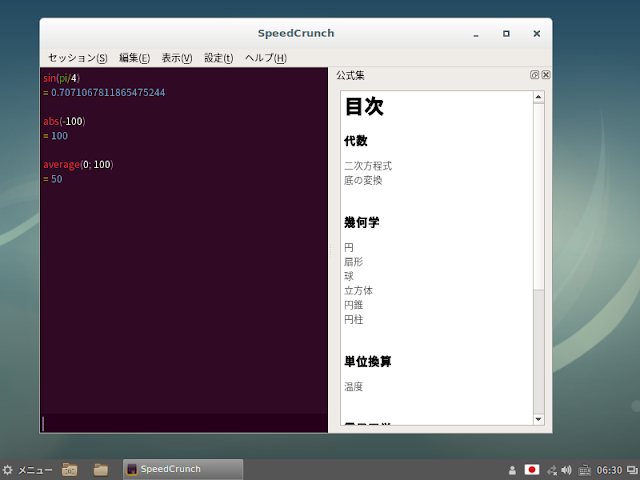Open the 円柱 geometry link

353,320
